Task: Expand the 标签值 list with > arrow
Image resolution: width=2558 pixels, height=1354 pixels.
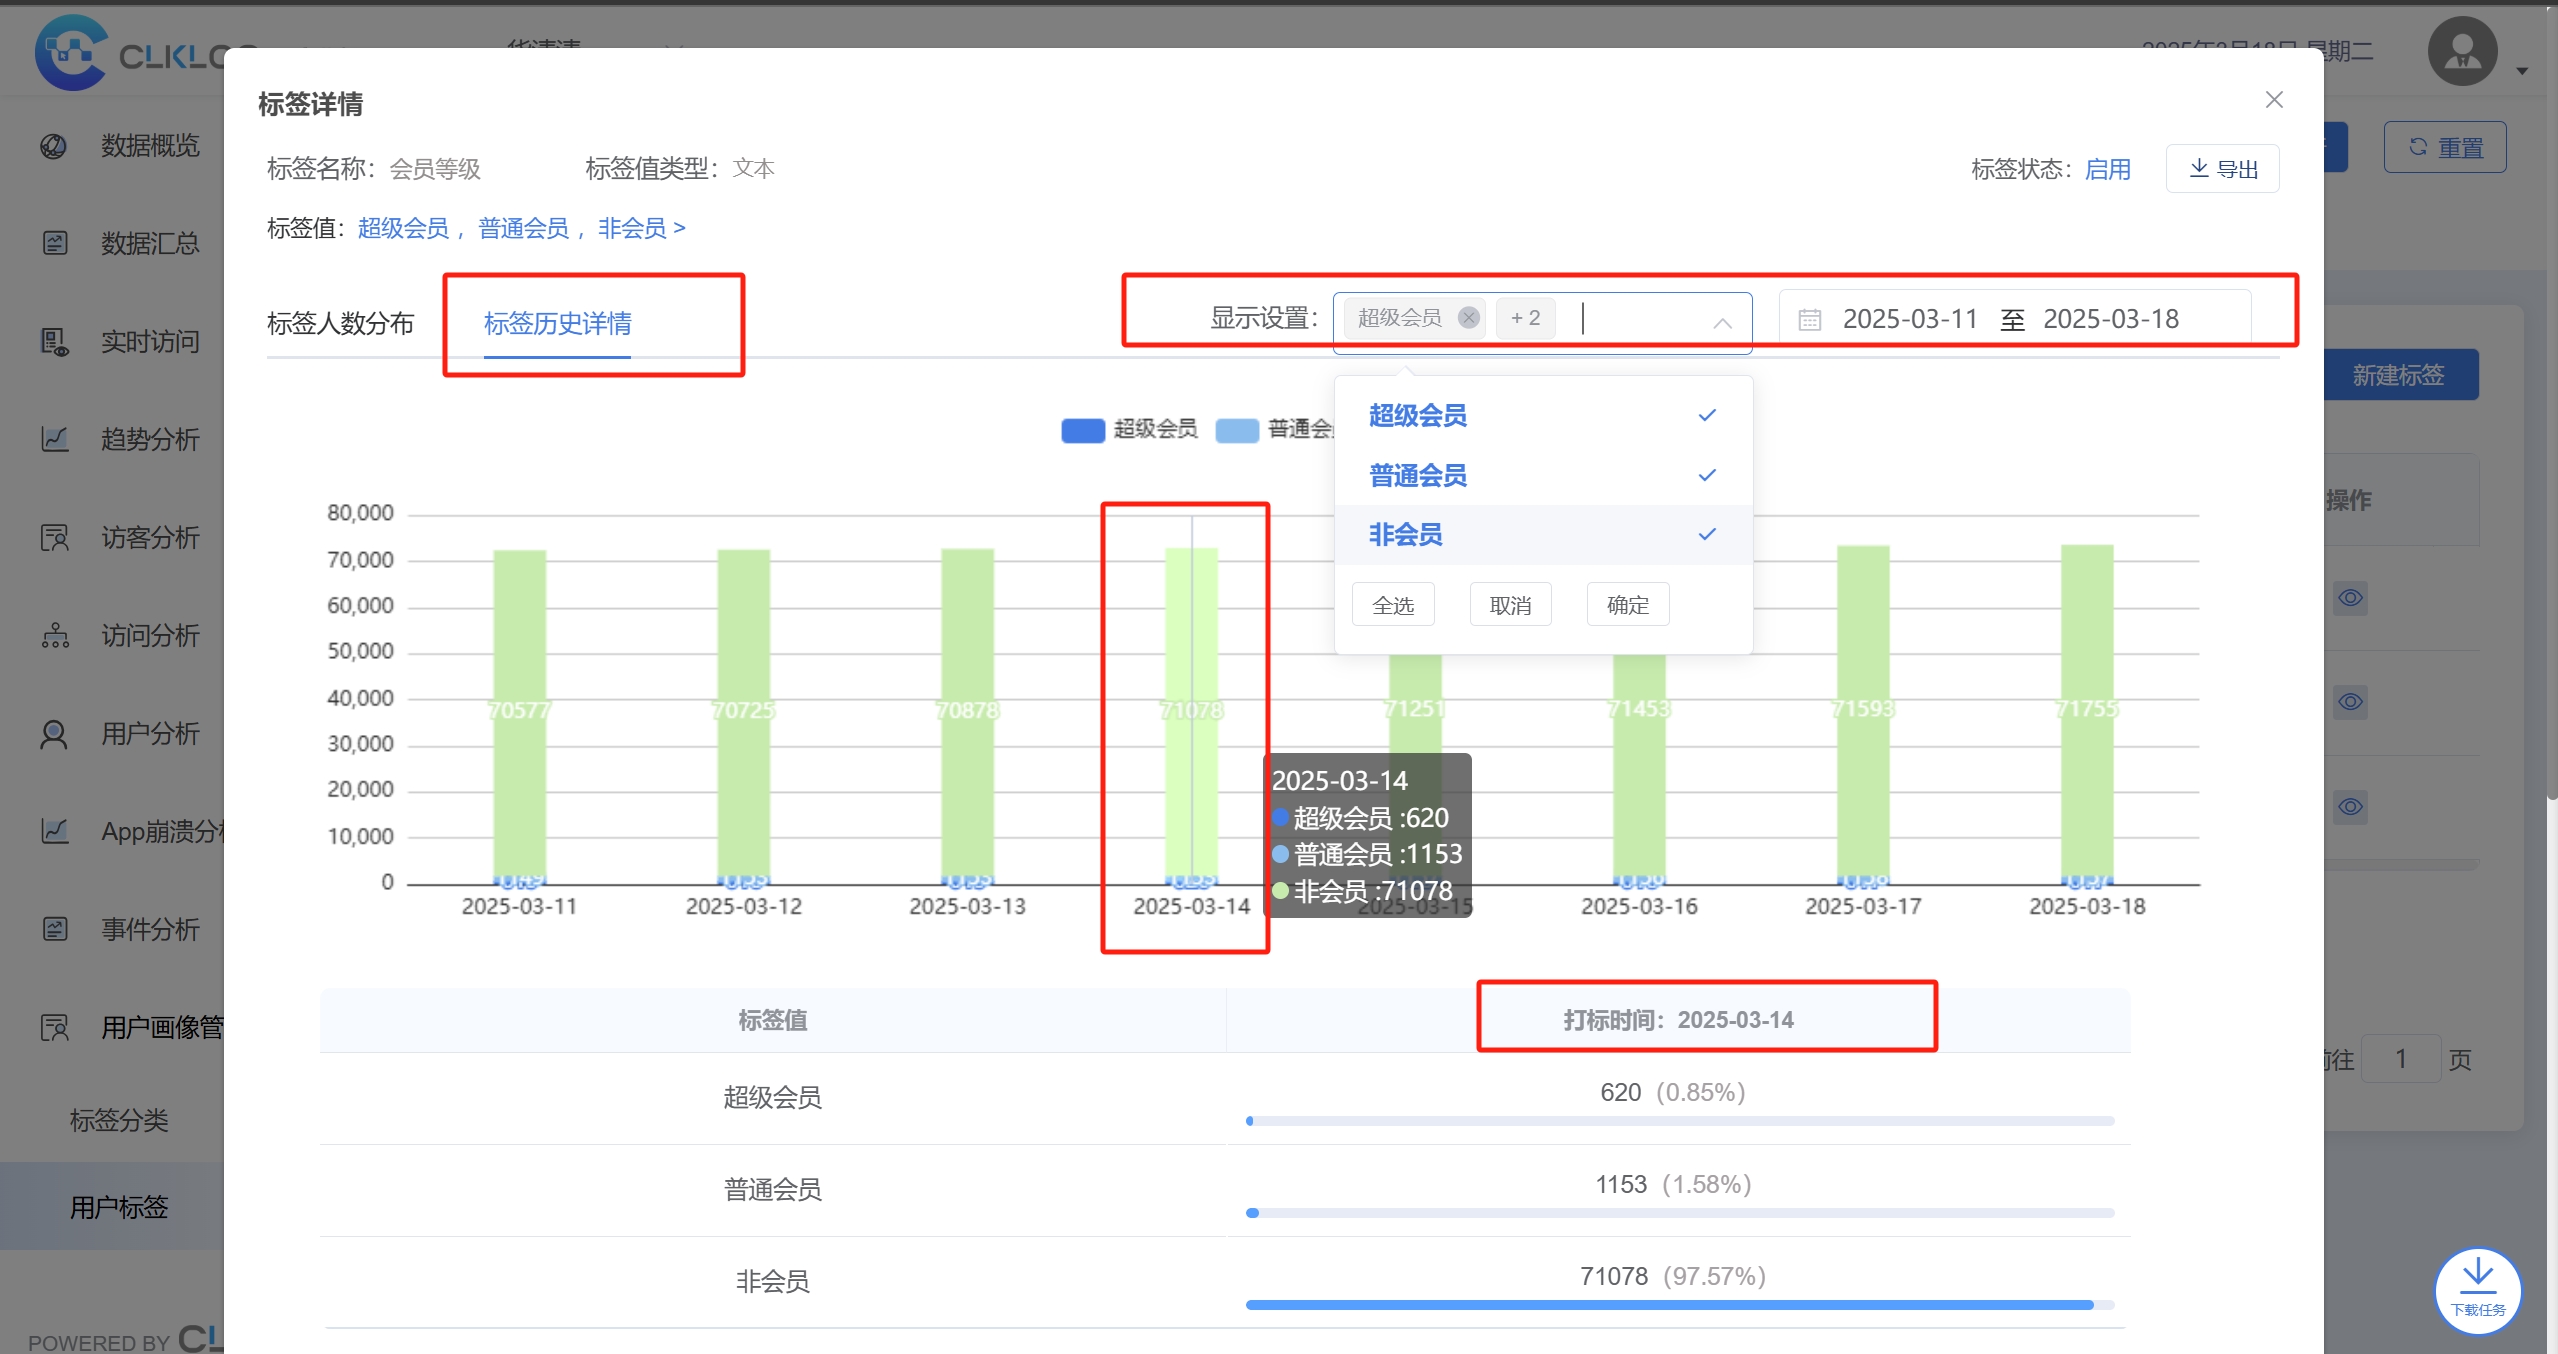Action: 680,228
